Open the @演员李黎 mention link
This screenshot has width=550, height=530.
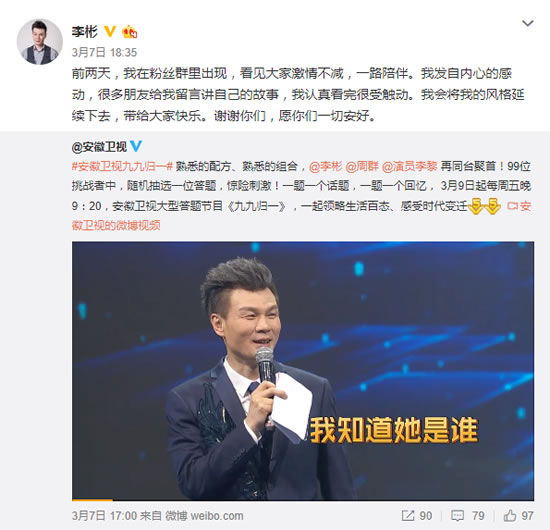(x=409, y=166)
